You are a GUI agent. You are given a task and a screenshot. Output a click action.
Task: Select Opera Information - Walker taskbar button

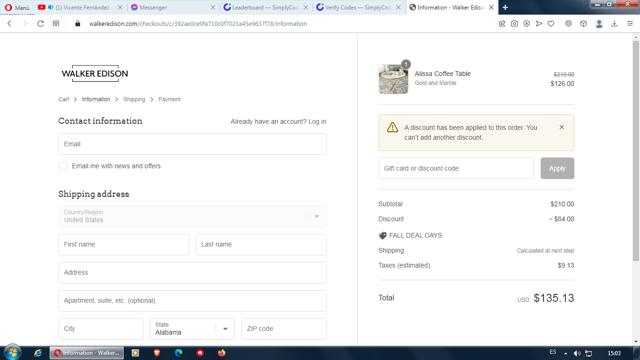[x=87, y=353]
